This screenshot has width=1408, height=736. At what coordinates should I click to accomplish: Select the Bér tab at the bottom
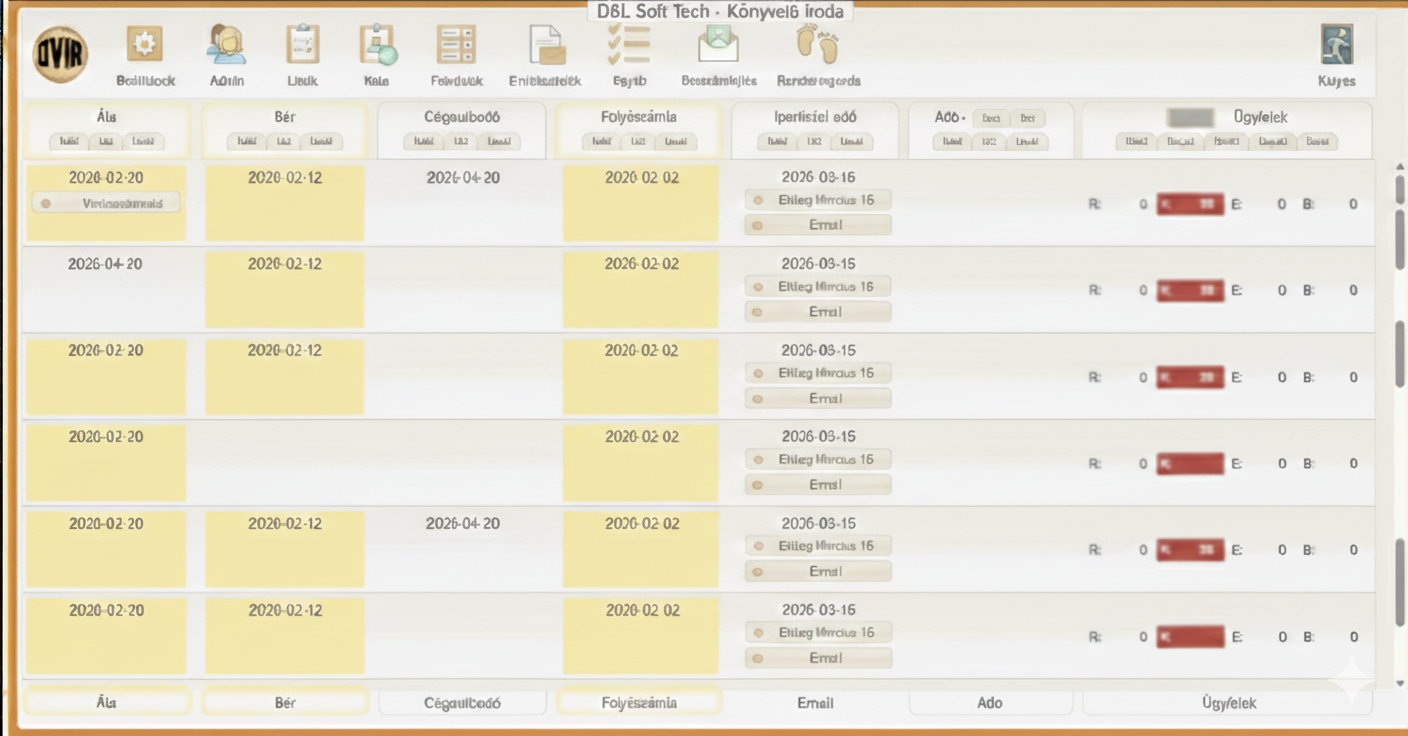coord(285,703)
